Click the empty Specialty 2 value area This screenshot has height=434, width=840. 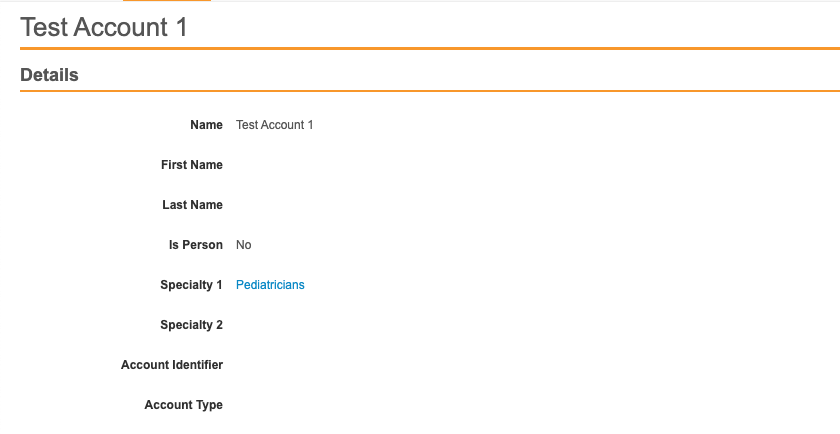coord(300,325)
